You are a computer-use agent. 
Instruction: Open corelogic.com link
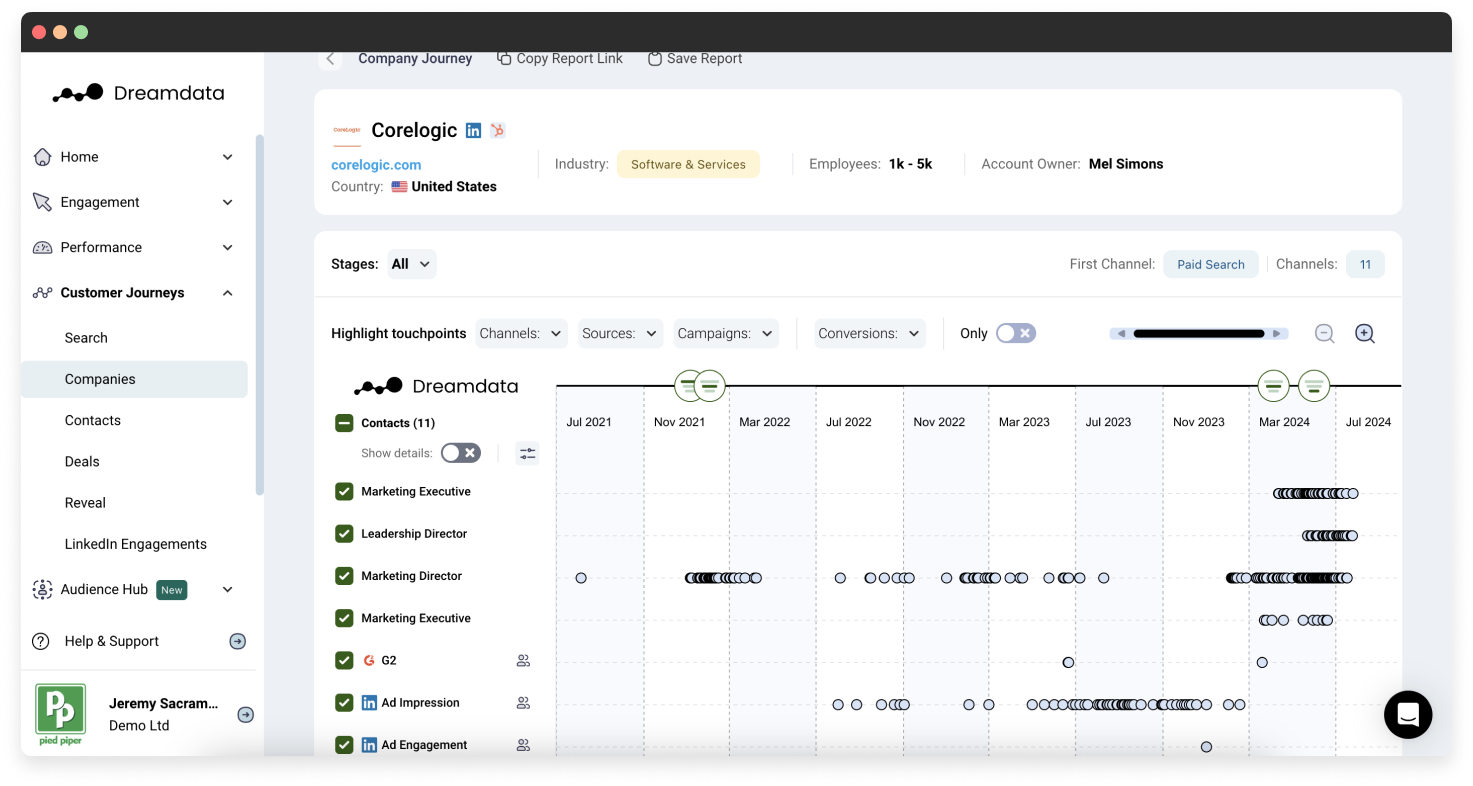[376, 165]
